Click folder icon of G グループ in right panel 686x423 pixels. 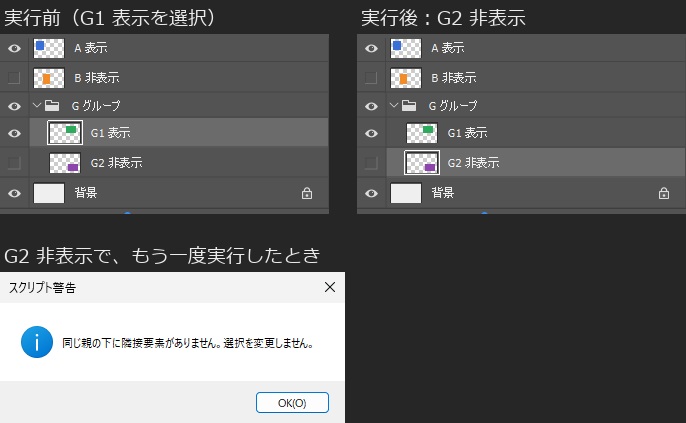pyautogui.click(x=409, y=105)
